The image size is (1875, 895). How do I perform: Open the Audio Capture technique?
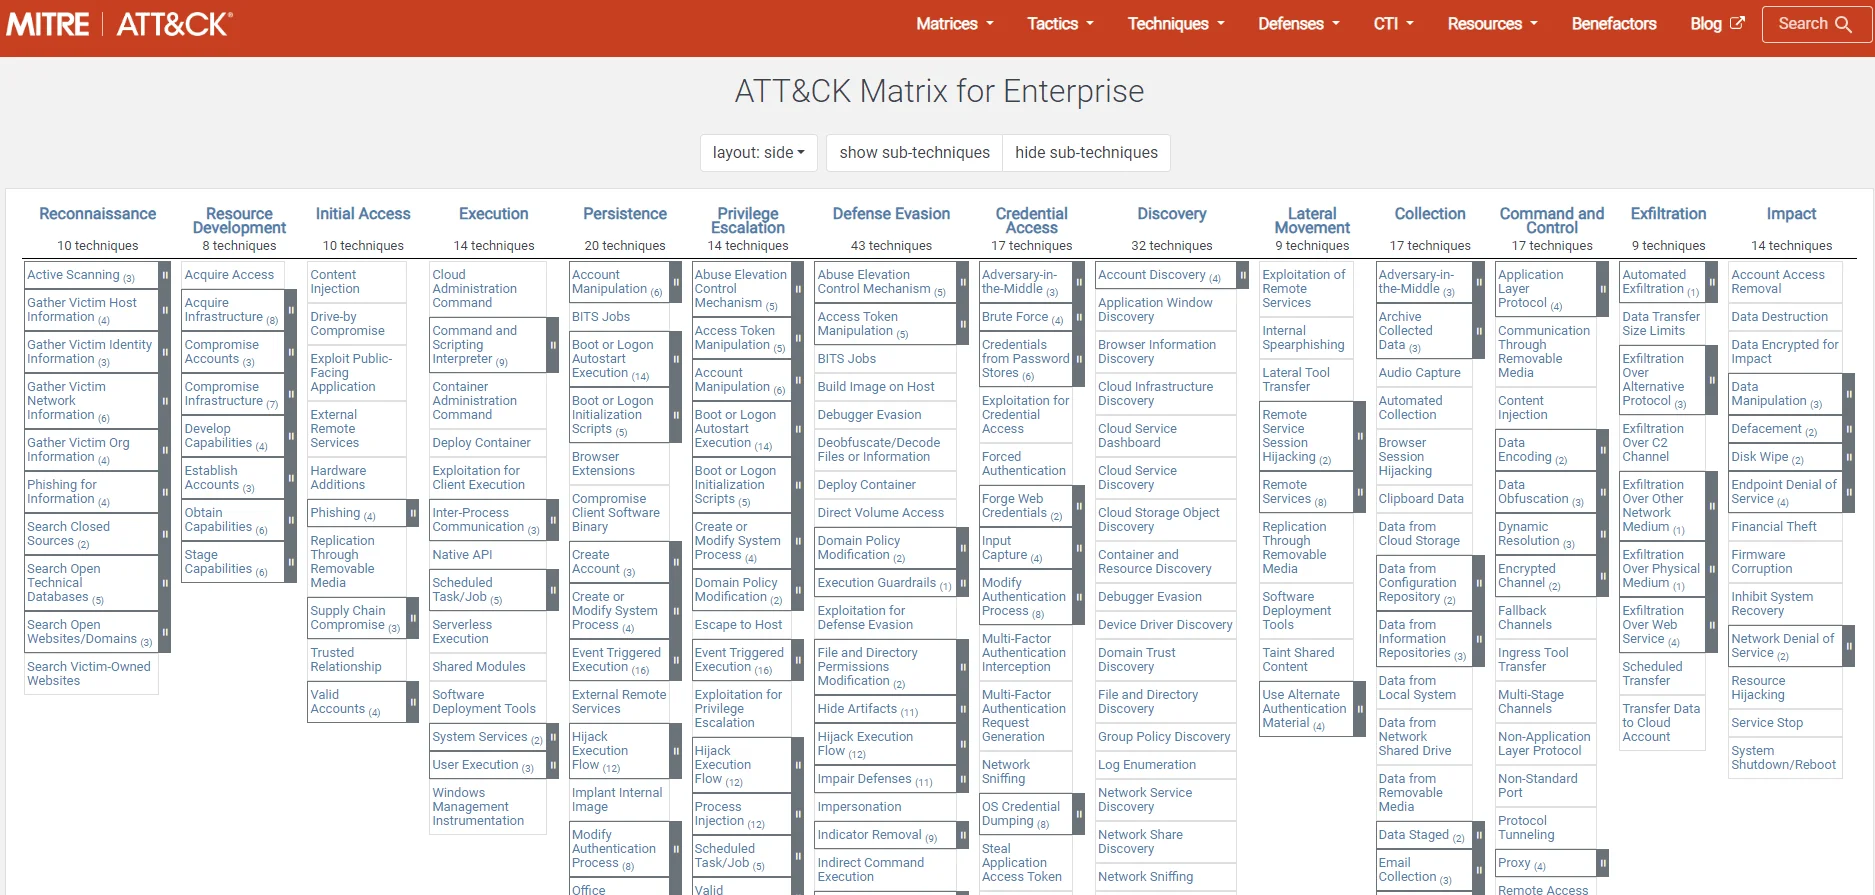1419,373
